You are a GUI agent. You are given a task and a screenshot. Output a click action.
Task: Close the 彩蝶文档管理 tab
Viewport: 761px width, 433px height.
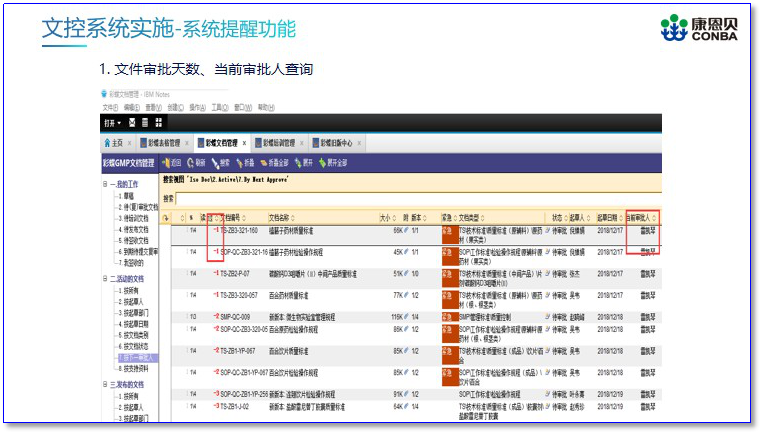point(245,143)
